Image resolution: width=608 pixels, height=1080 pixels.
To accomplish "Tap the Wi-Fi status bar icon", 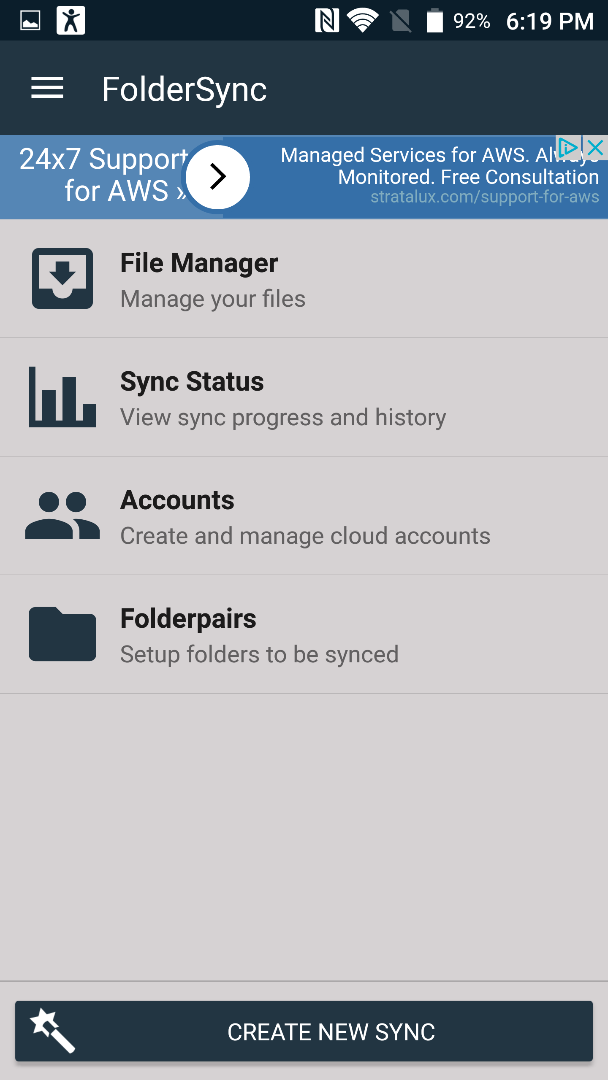I will (361, 21).
